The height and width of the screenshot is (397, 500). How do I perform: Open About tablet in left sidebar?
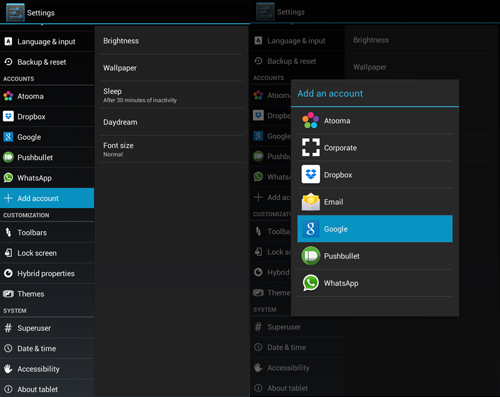(x=47, y=389)
